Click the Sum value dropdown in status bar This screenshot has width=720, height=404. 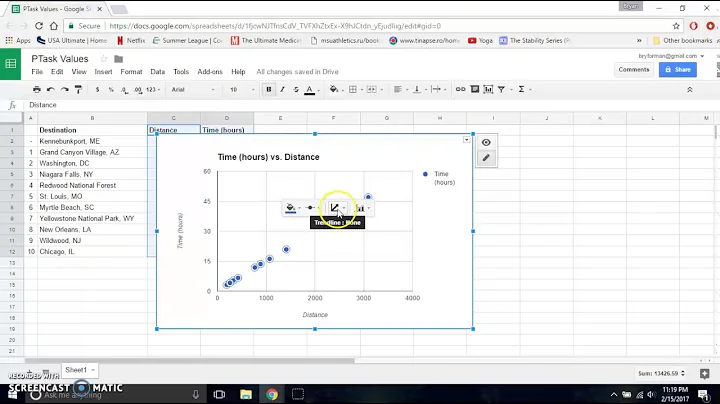click(661, 373)
